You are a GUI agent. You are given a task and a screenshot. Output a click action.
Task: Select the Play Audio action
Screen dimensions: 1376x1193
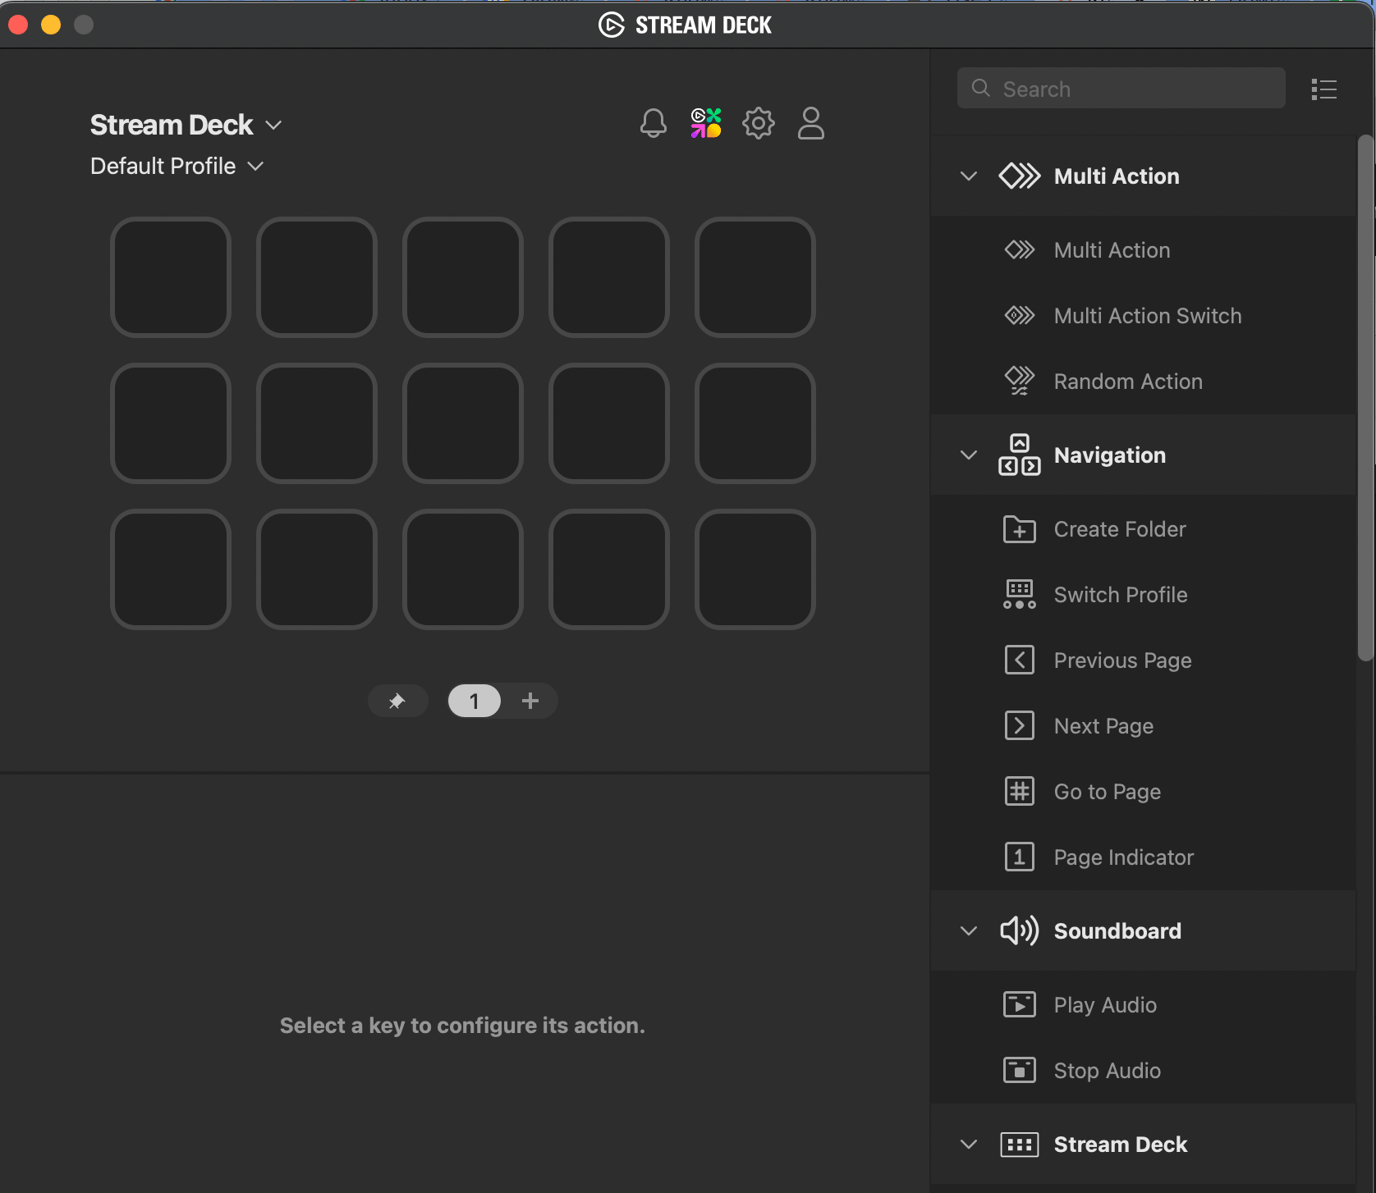tap(1104, 1005)
